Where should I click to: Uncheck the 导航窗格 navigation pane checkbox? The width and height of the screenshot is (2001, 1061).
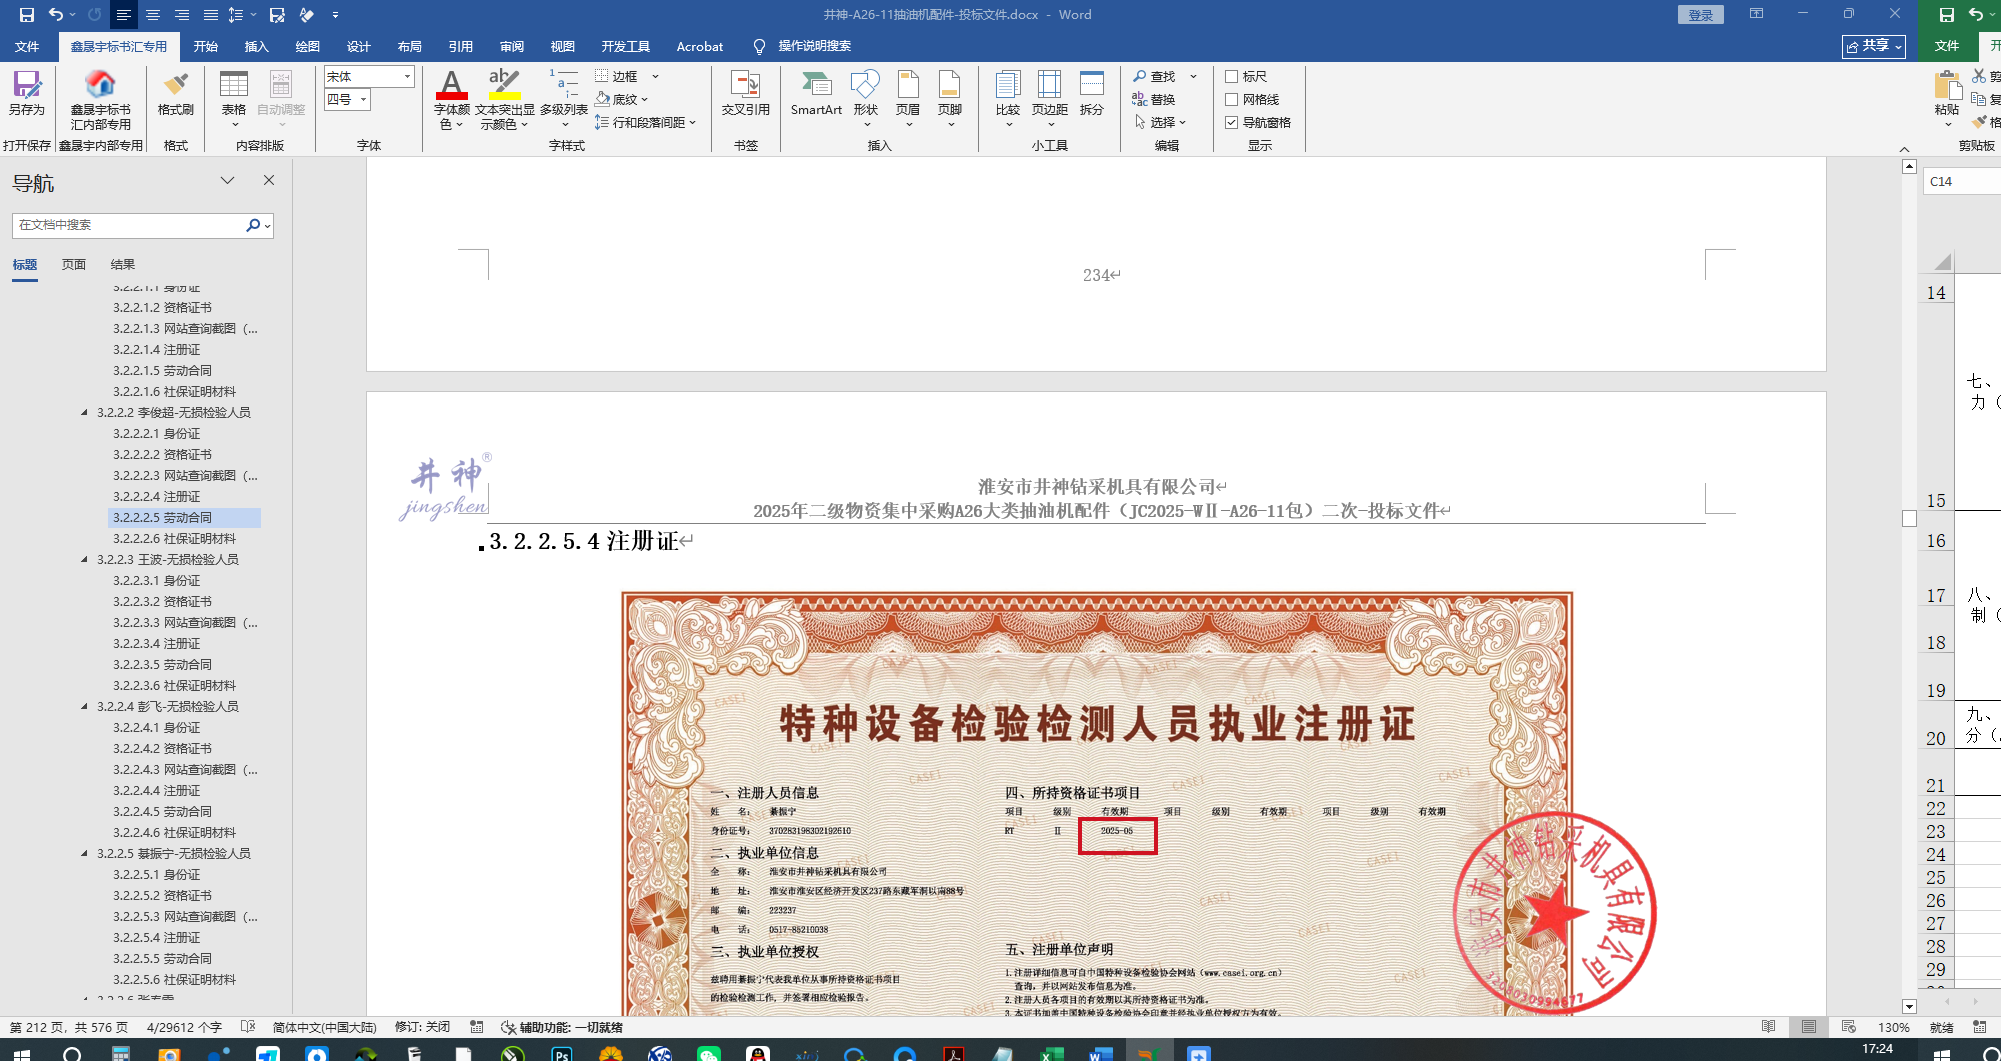pos(1232,122)
